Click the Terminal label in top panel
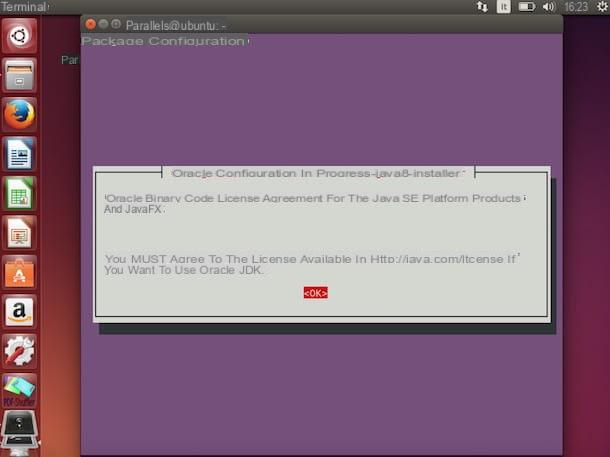610x457 pixels. coord(24,7)
